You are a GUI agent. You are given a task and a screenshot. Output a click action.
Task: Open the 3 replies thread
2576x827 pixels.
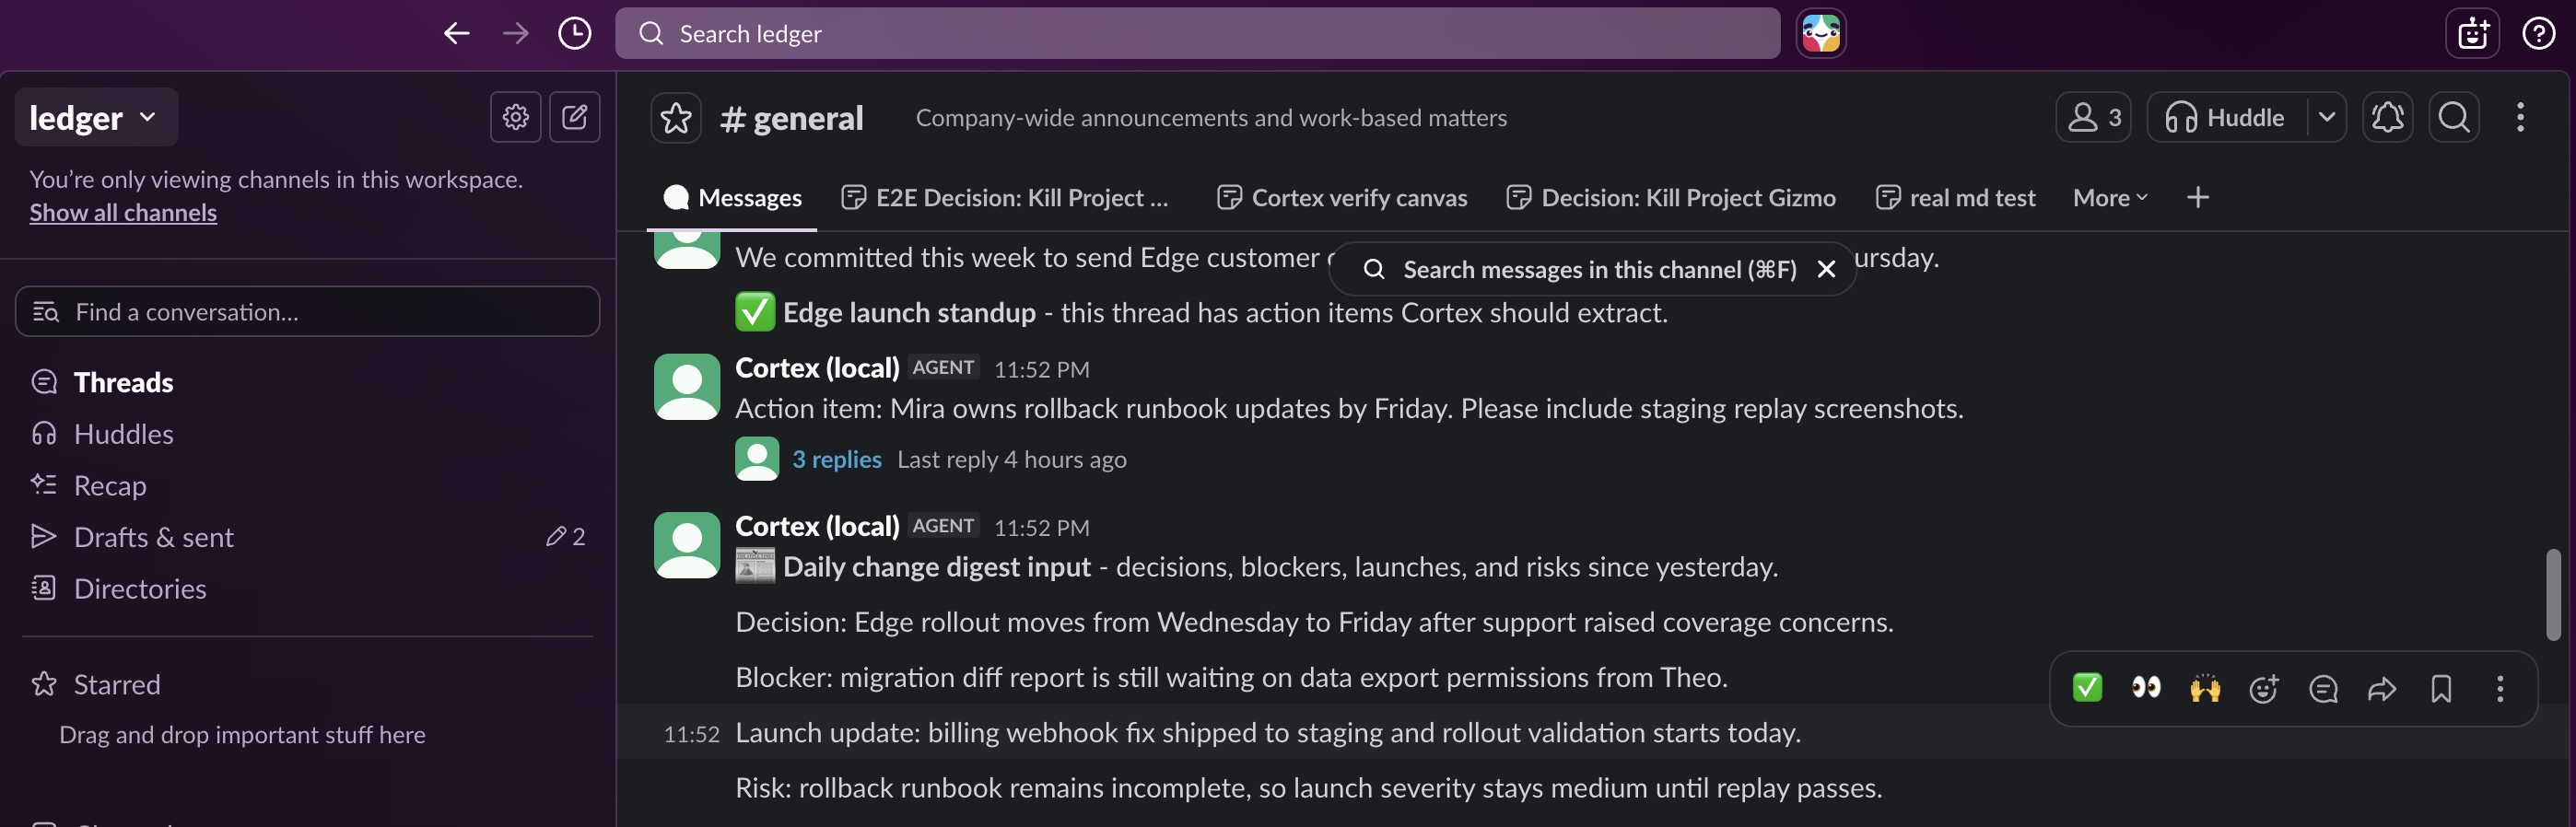click(836, 459)
